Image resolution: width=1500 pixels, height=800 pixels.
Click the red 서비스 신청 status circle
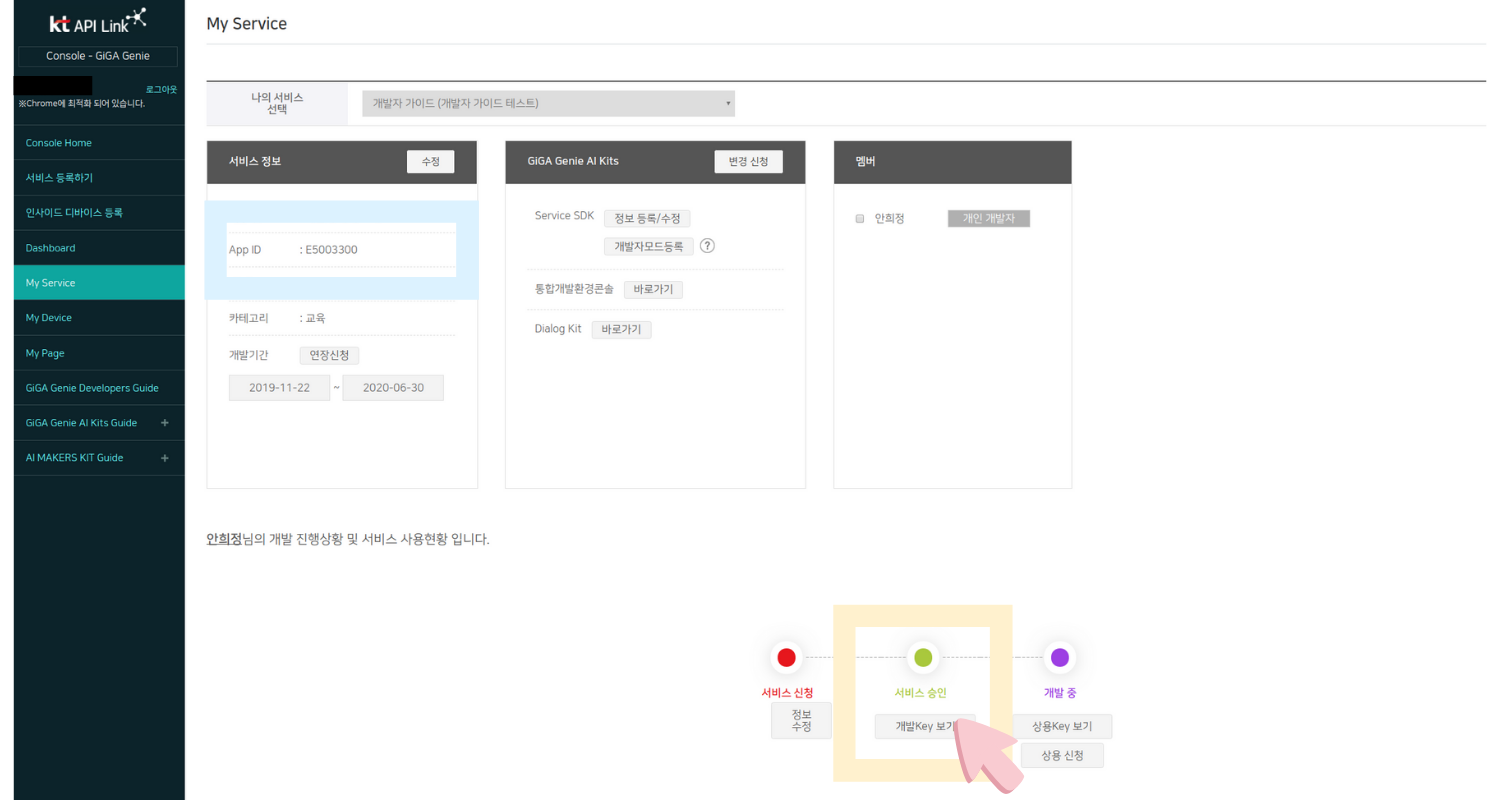(x=786, y=657)
